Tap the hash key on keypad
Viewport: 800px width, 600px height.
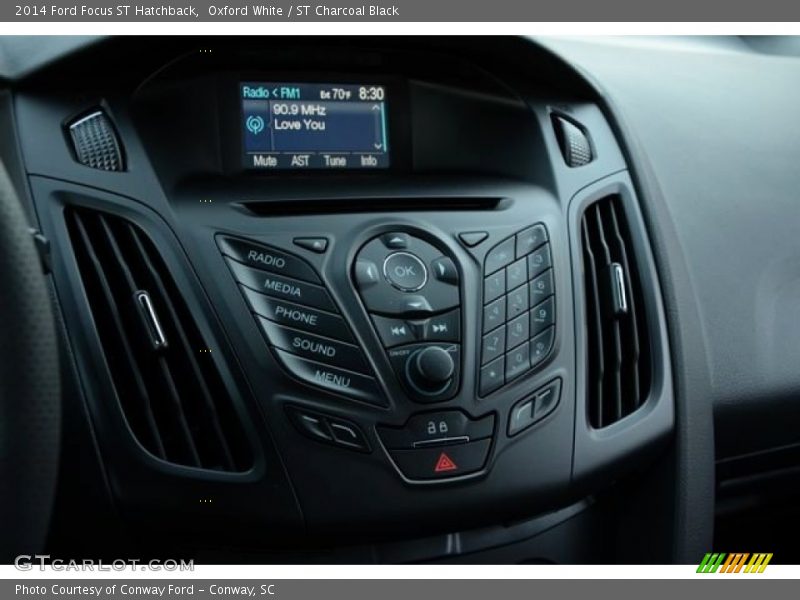(x=541, y=348)
